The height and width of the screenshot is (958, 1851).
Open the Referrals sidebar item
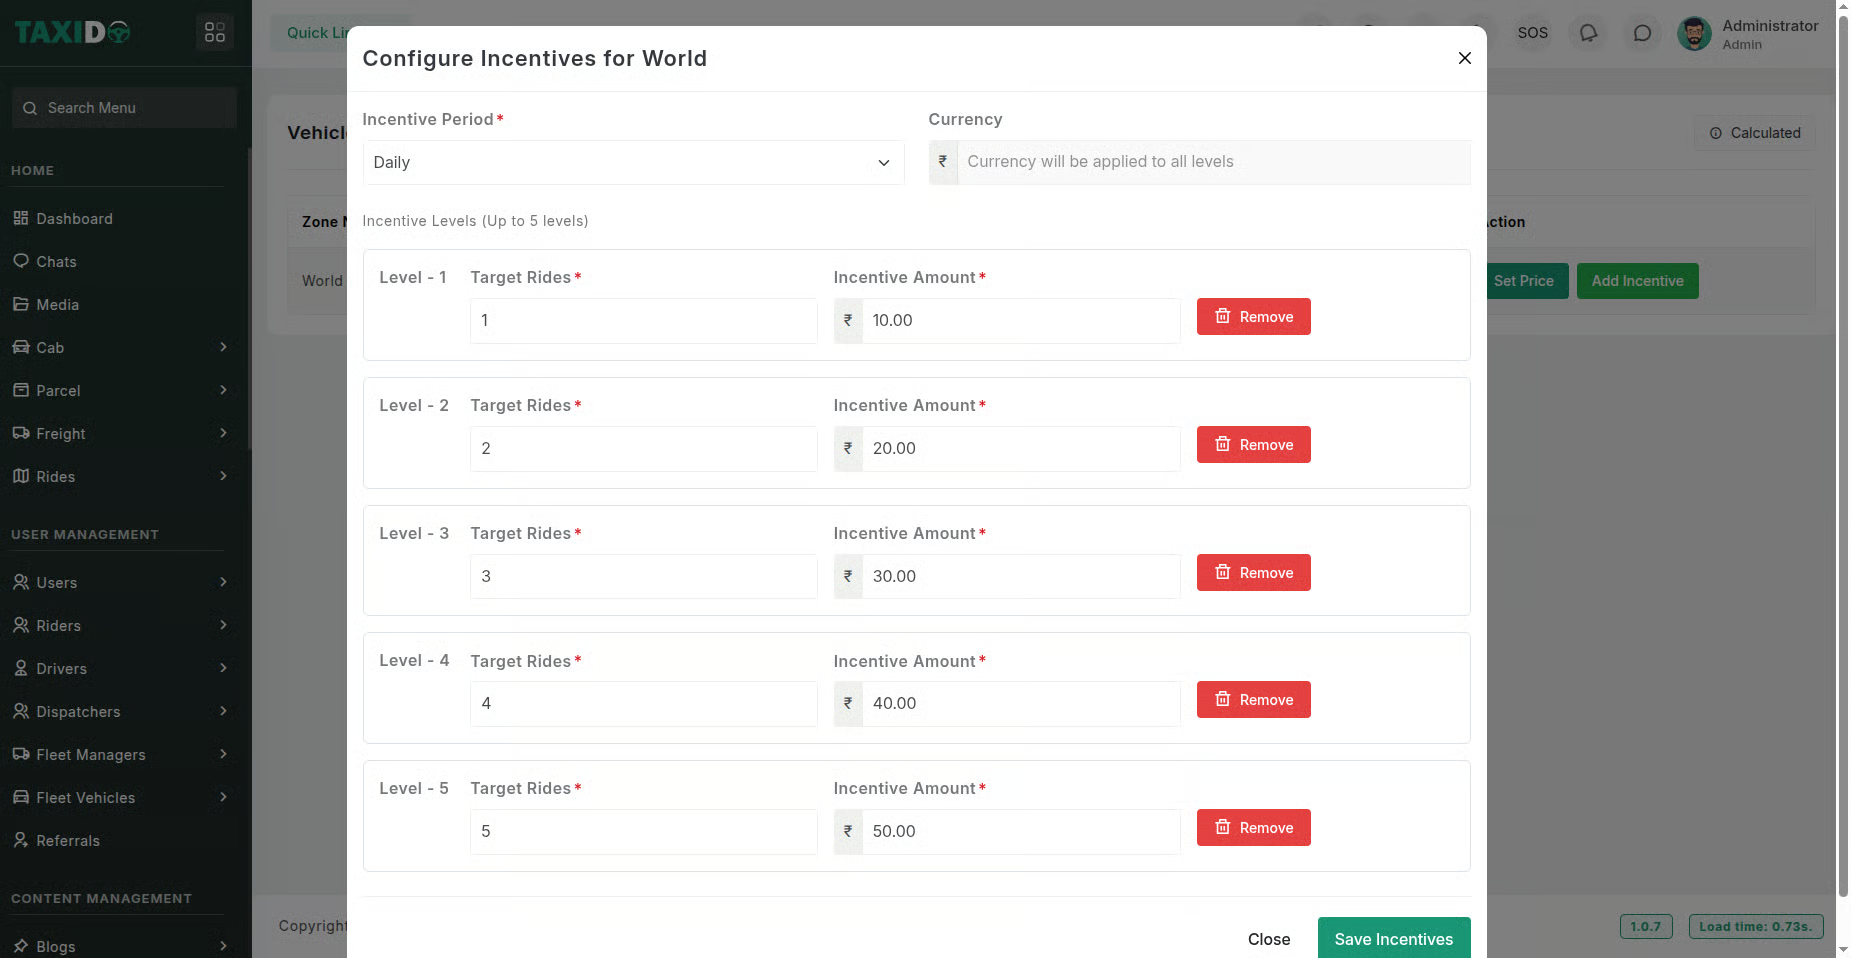coord(68,841)
